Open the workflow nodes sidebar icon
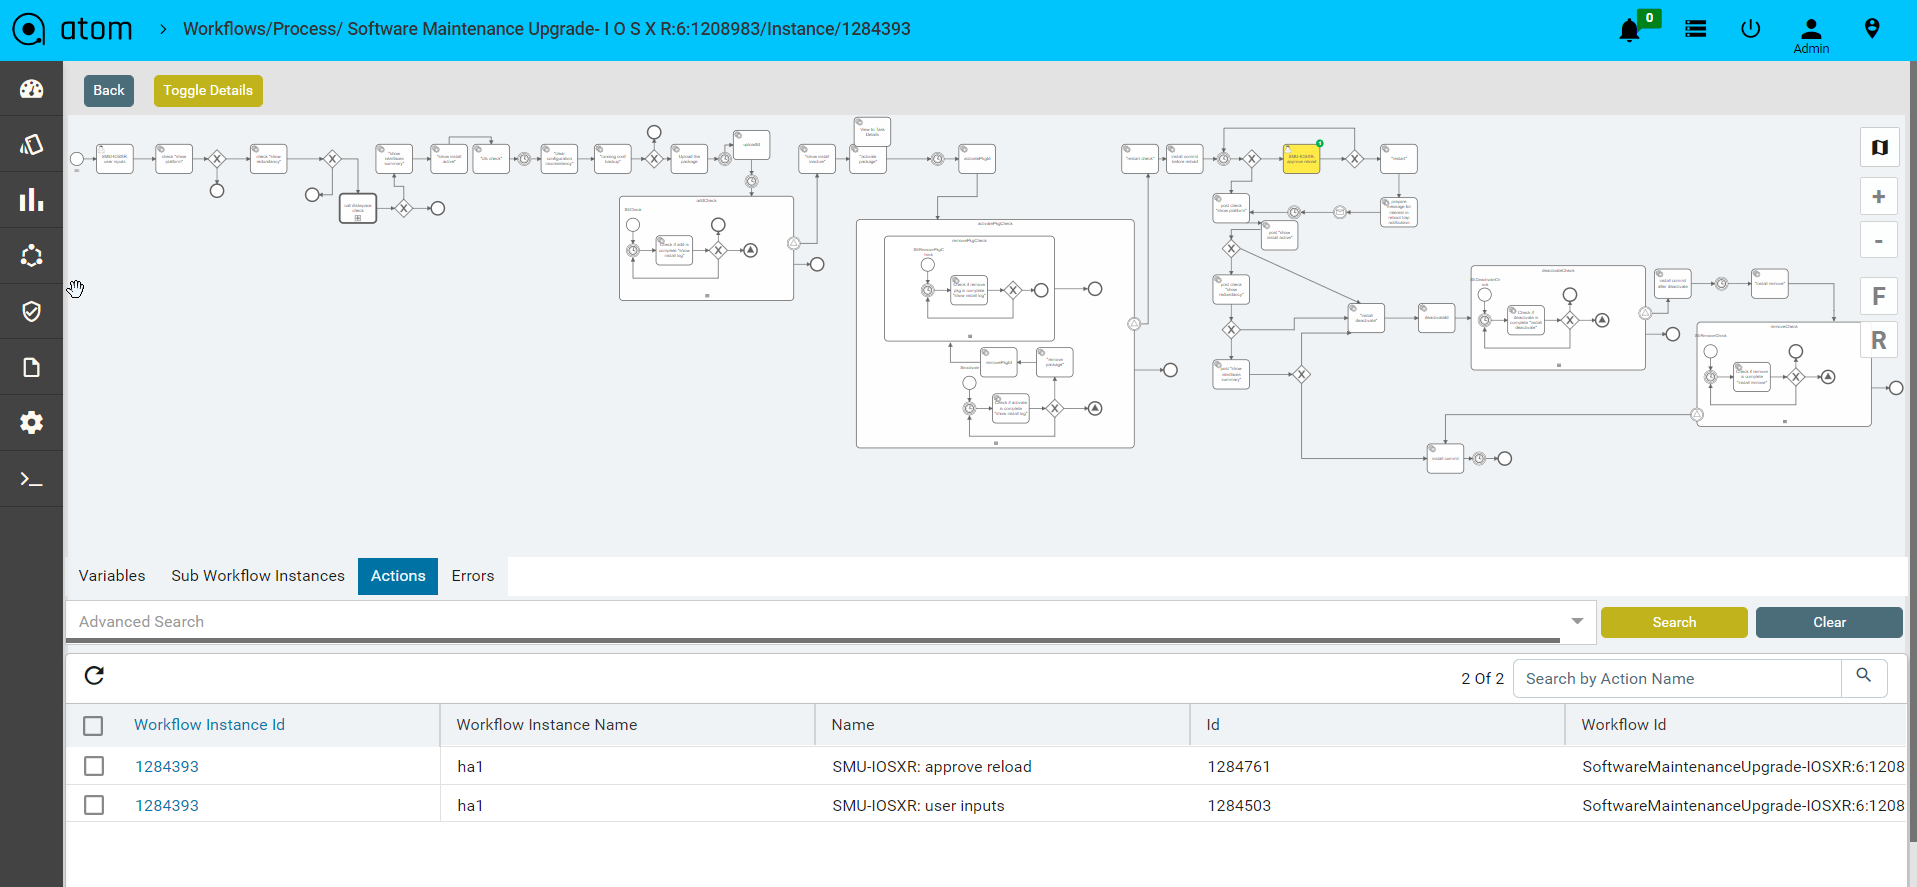The image size is (1917, 887). pos(31,256)
